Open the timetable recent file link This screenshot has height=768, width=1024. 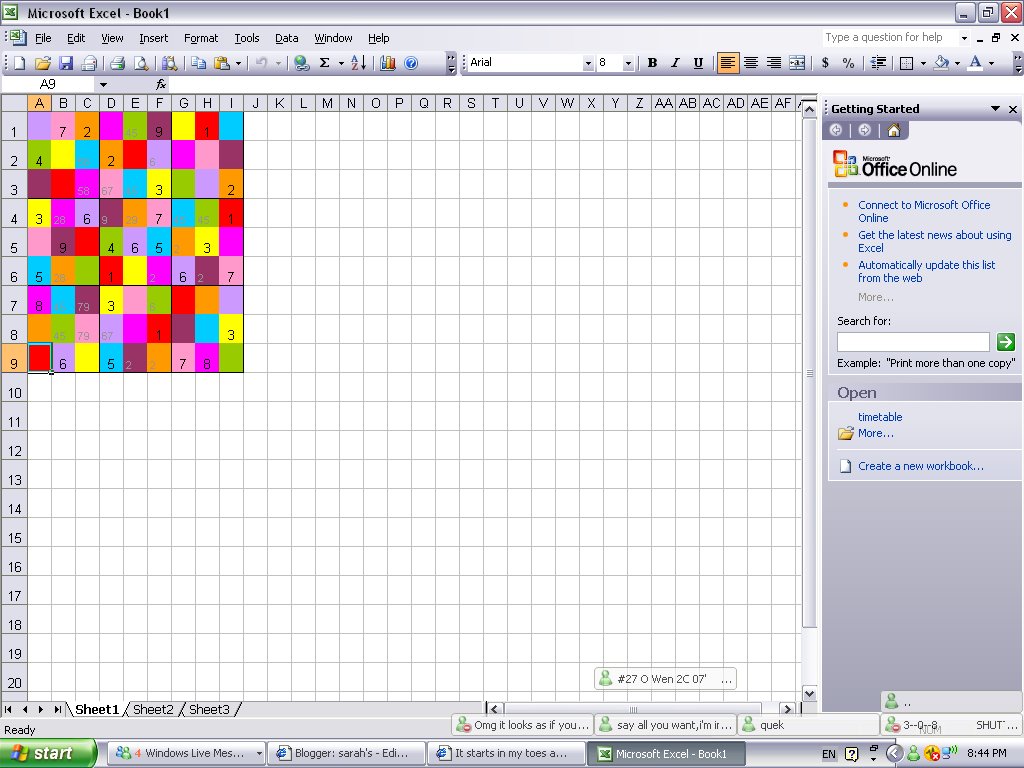[x=880, y=417]
